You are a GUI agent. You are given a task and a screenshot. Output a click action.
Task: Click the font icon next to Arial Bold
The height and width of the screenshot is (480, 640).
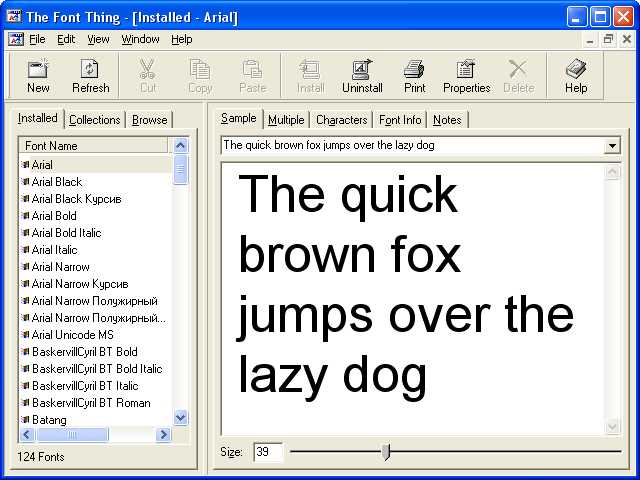pos(25,216)
